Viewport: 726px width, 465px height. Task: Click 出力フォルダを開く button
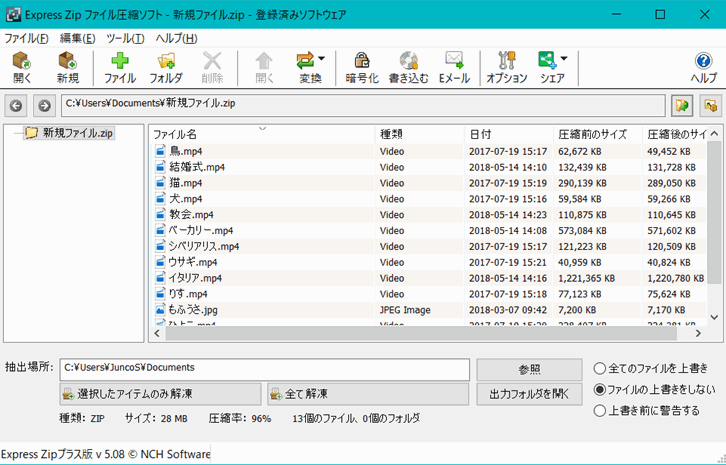tap(529, 394)
